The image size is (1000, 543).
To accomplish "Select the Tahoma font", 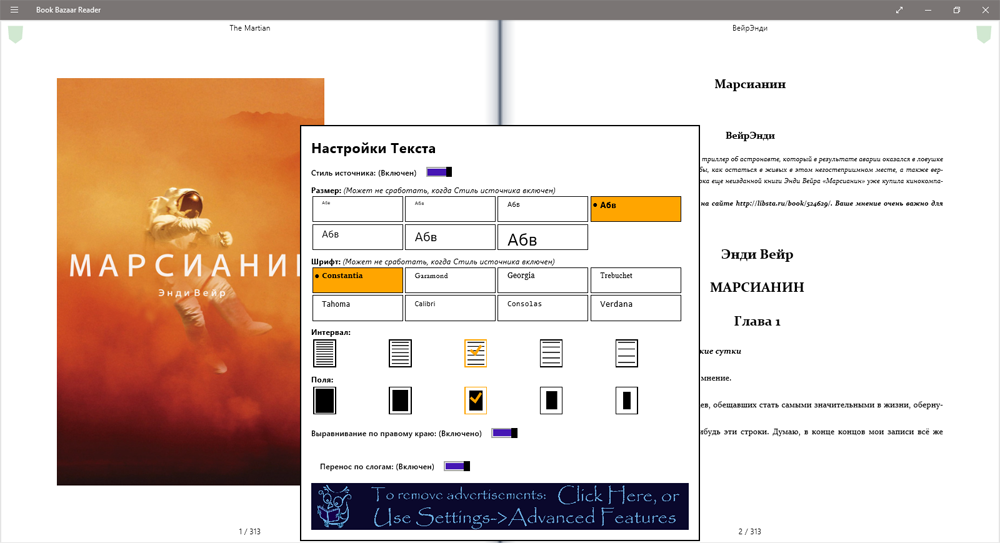I will (357, 308).
